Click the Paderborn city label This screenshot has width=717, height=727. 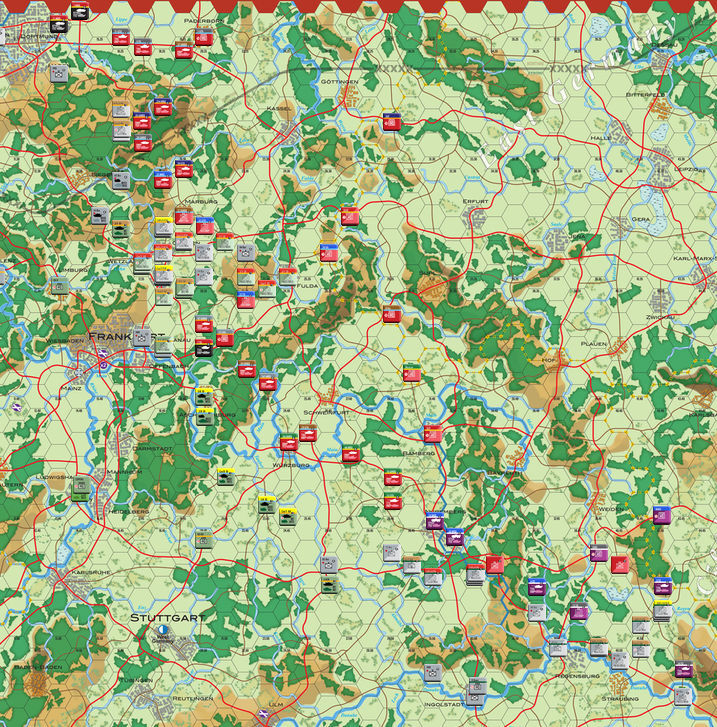[204, 21]
